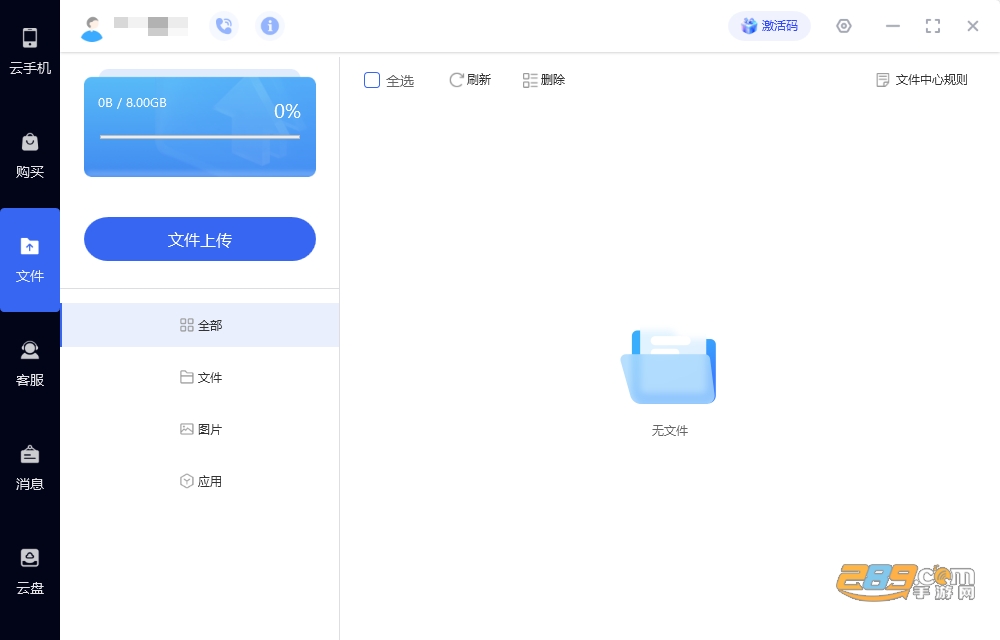Open settings via the gear icon
This screenshot has height=640, width=1000.
point(844,26)
